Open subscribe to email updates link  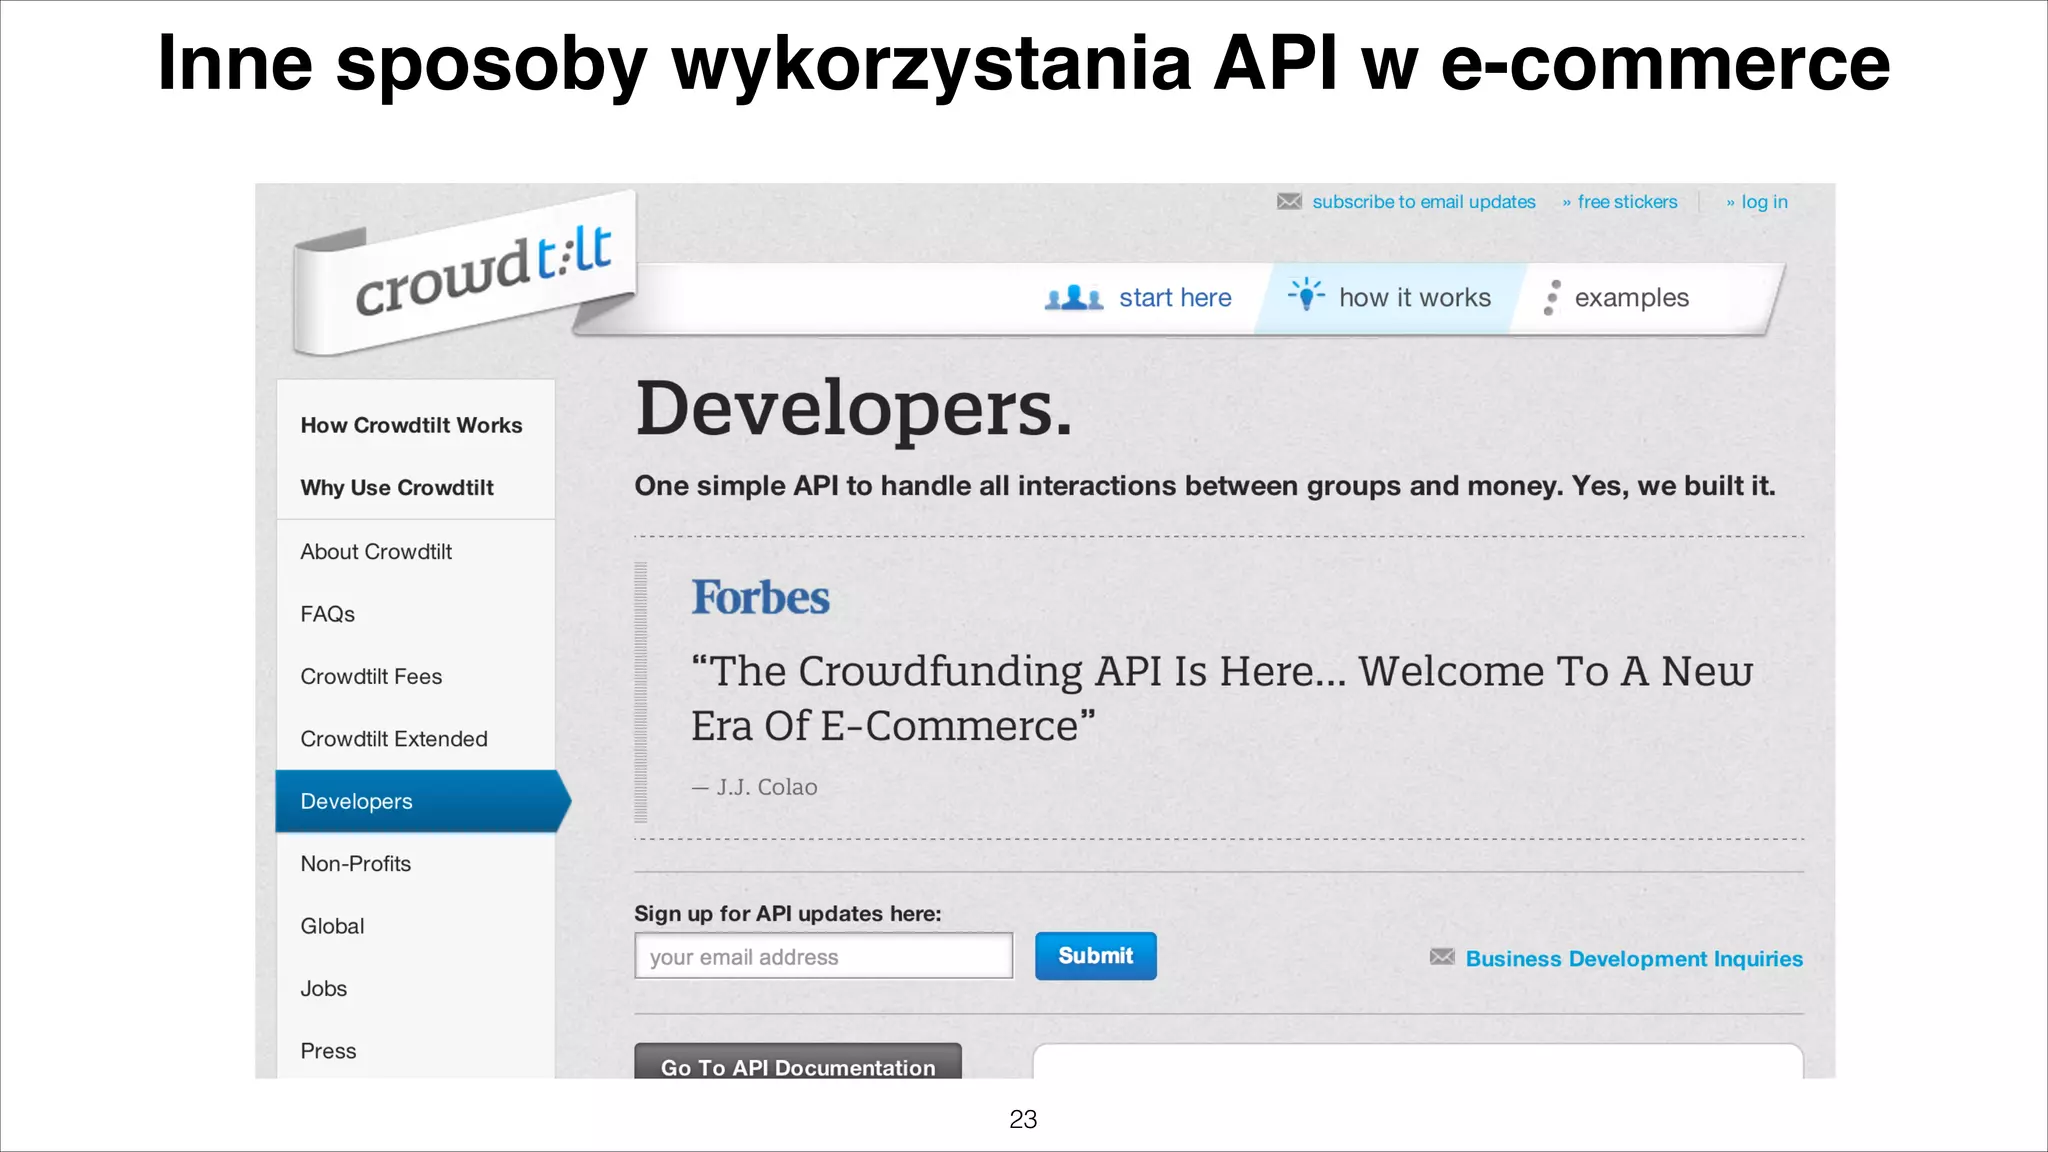(1424, 202)
